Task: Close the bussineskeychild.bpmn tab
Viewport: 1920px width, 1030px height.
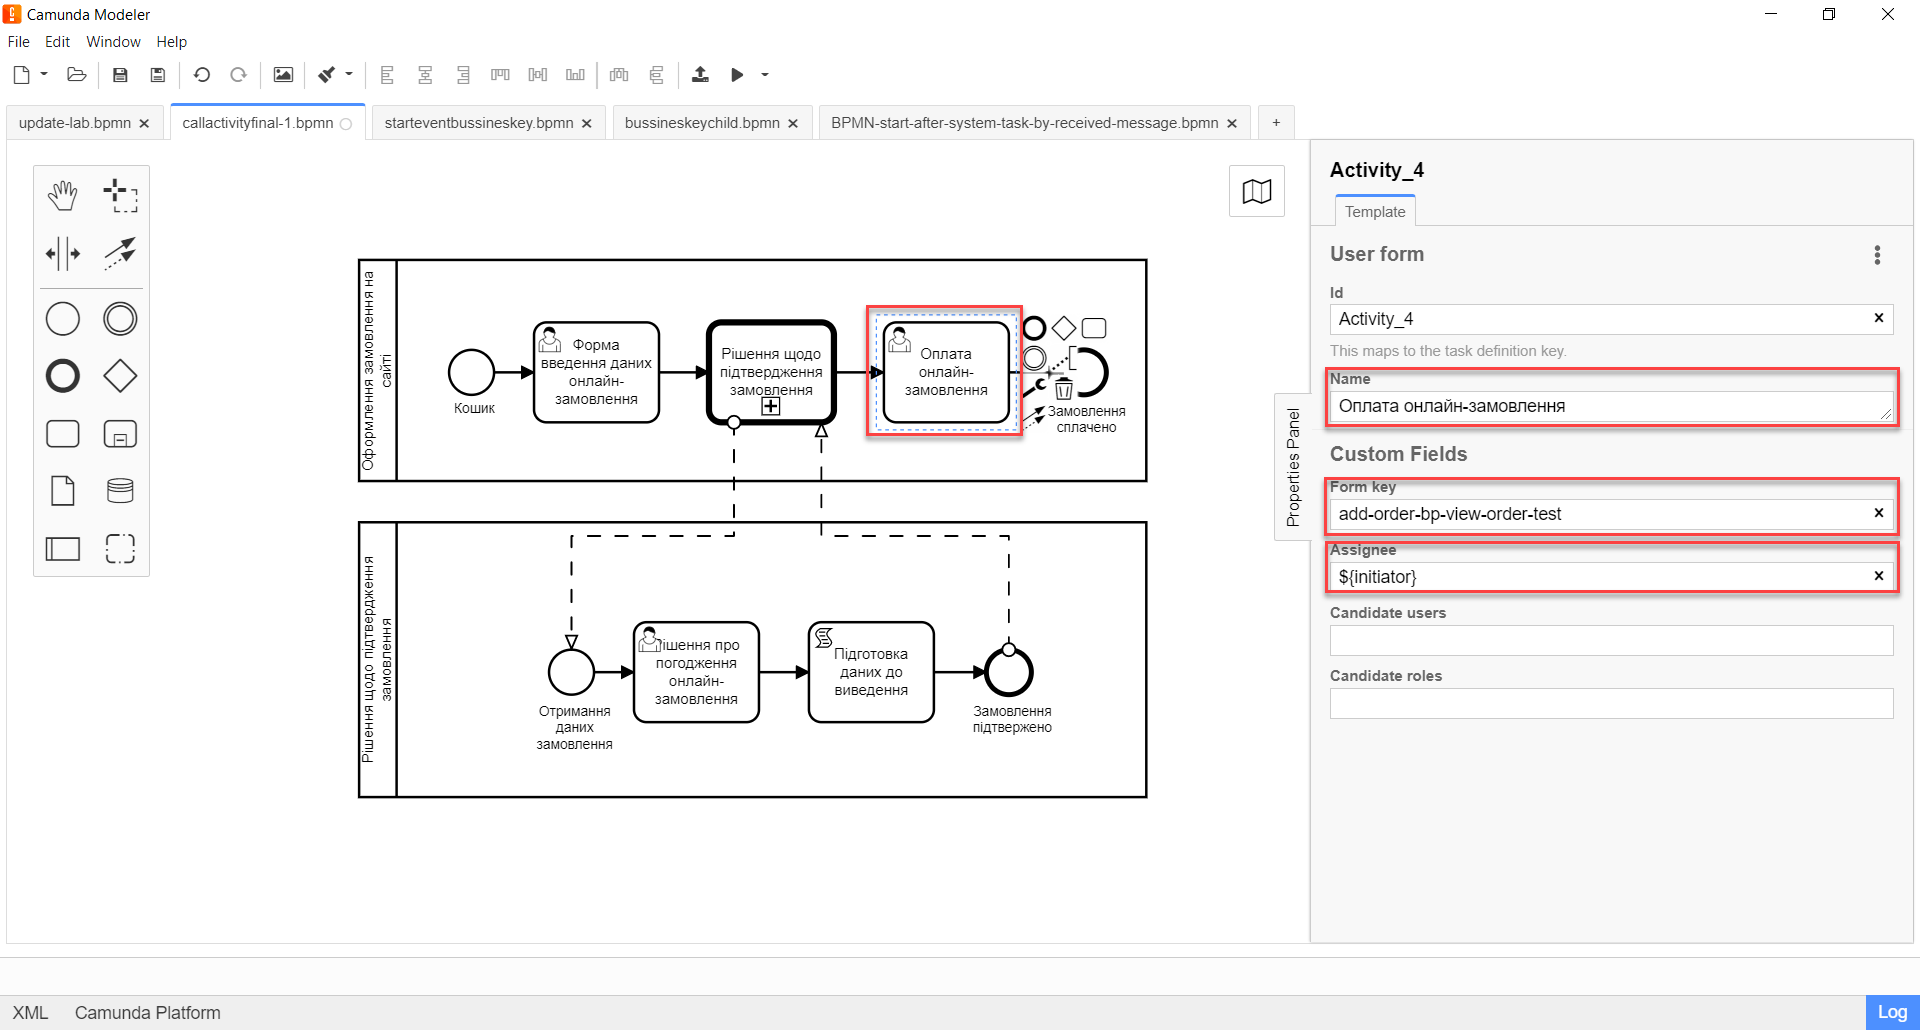Action: (793, 123)
